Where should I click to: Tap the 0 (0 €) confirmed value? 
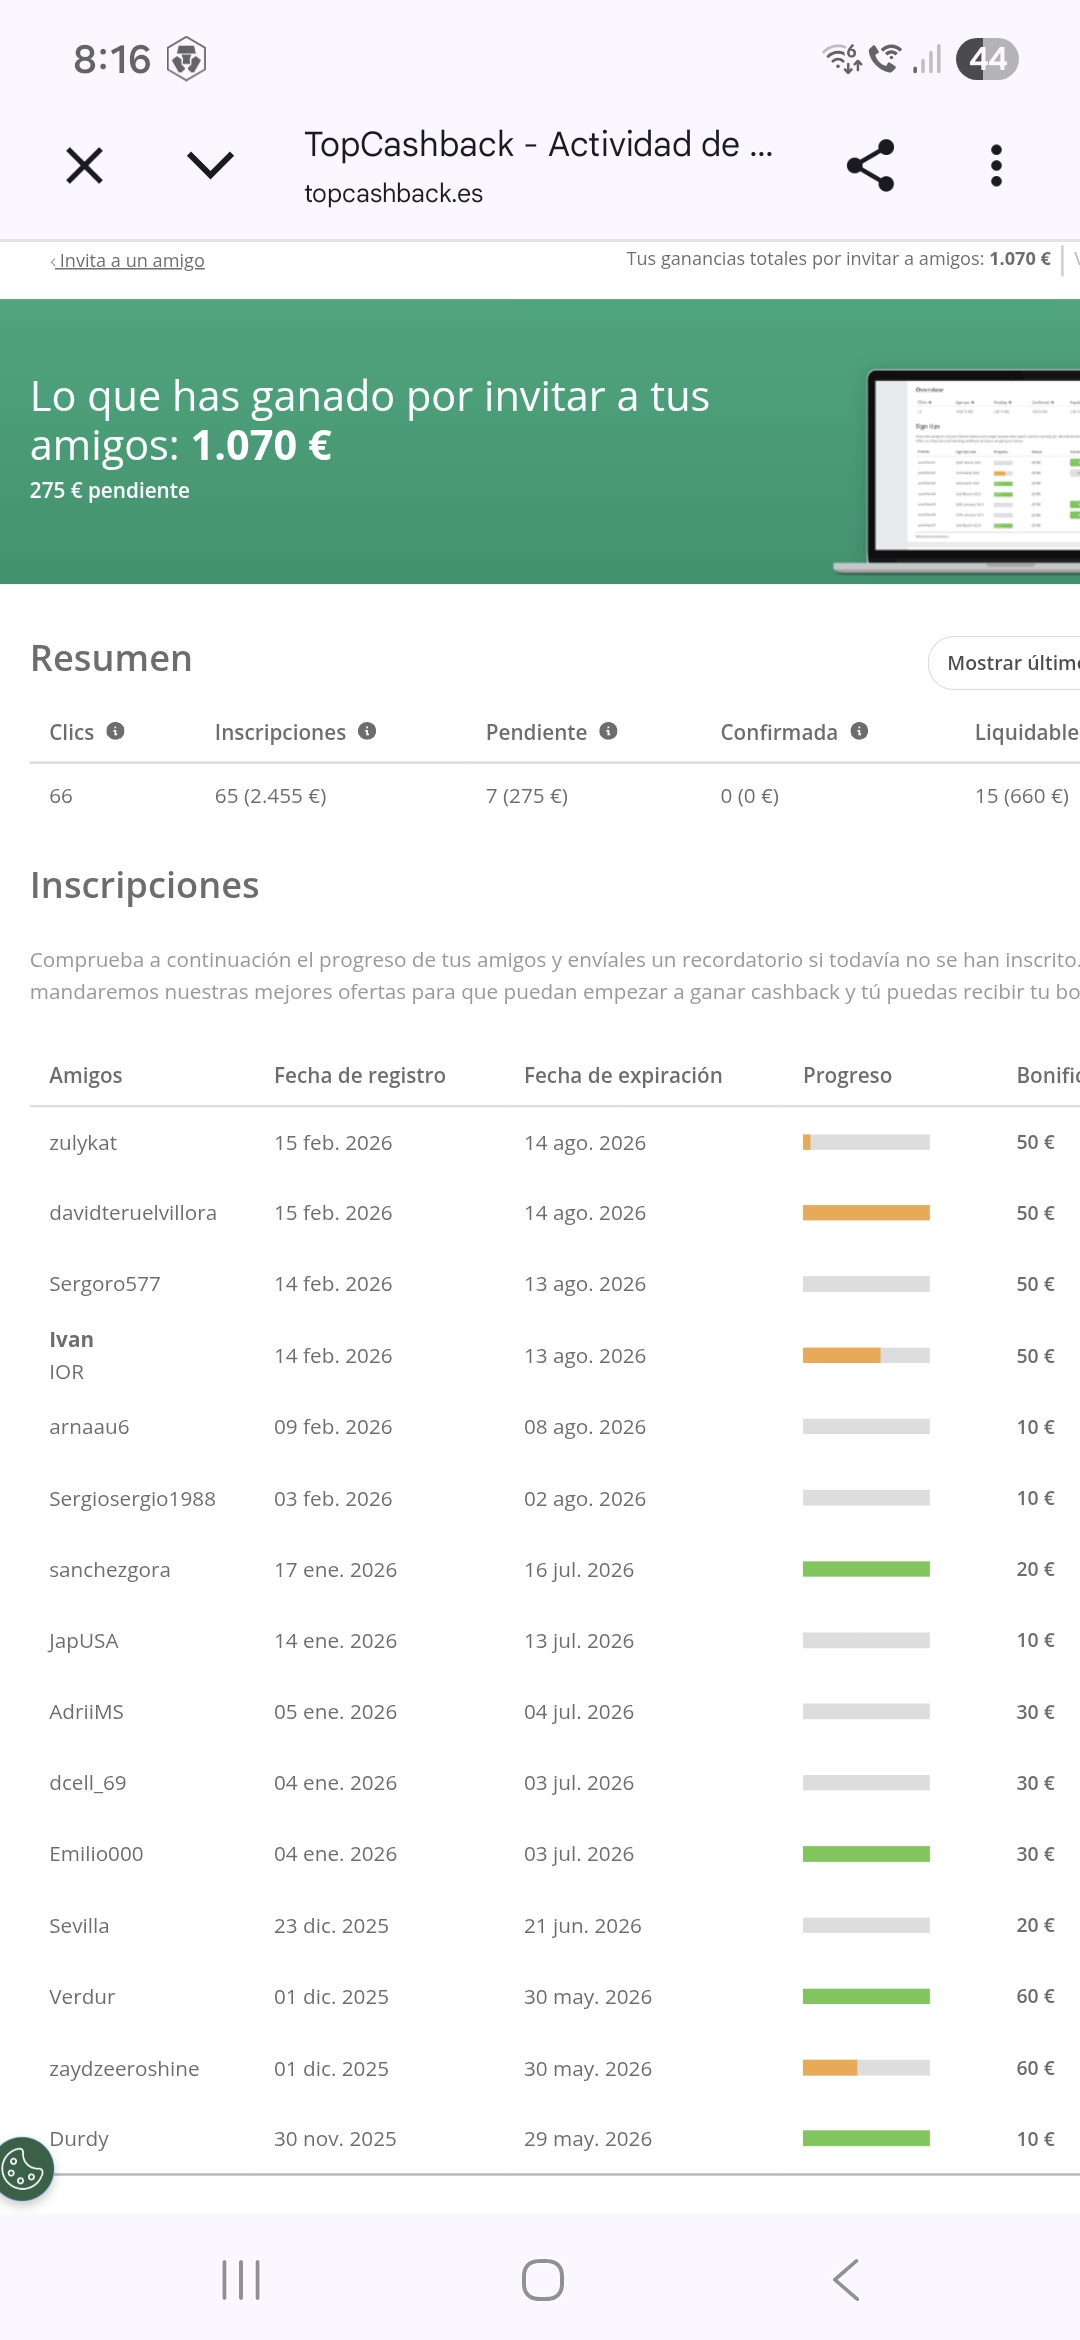(750, 796)
